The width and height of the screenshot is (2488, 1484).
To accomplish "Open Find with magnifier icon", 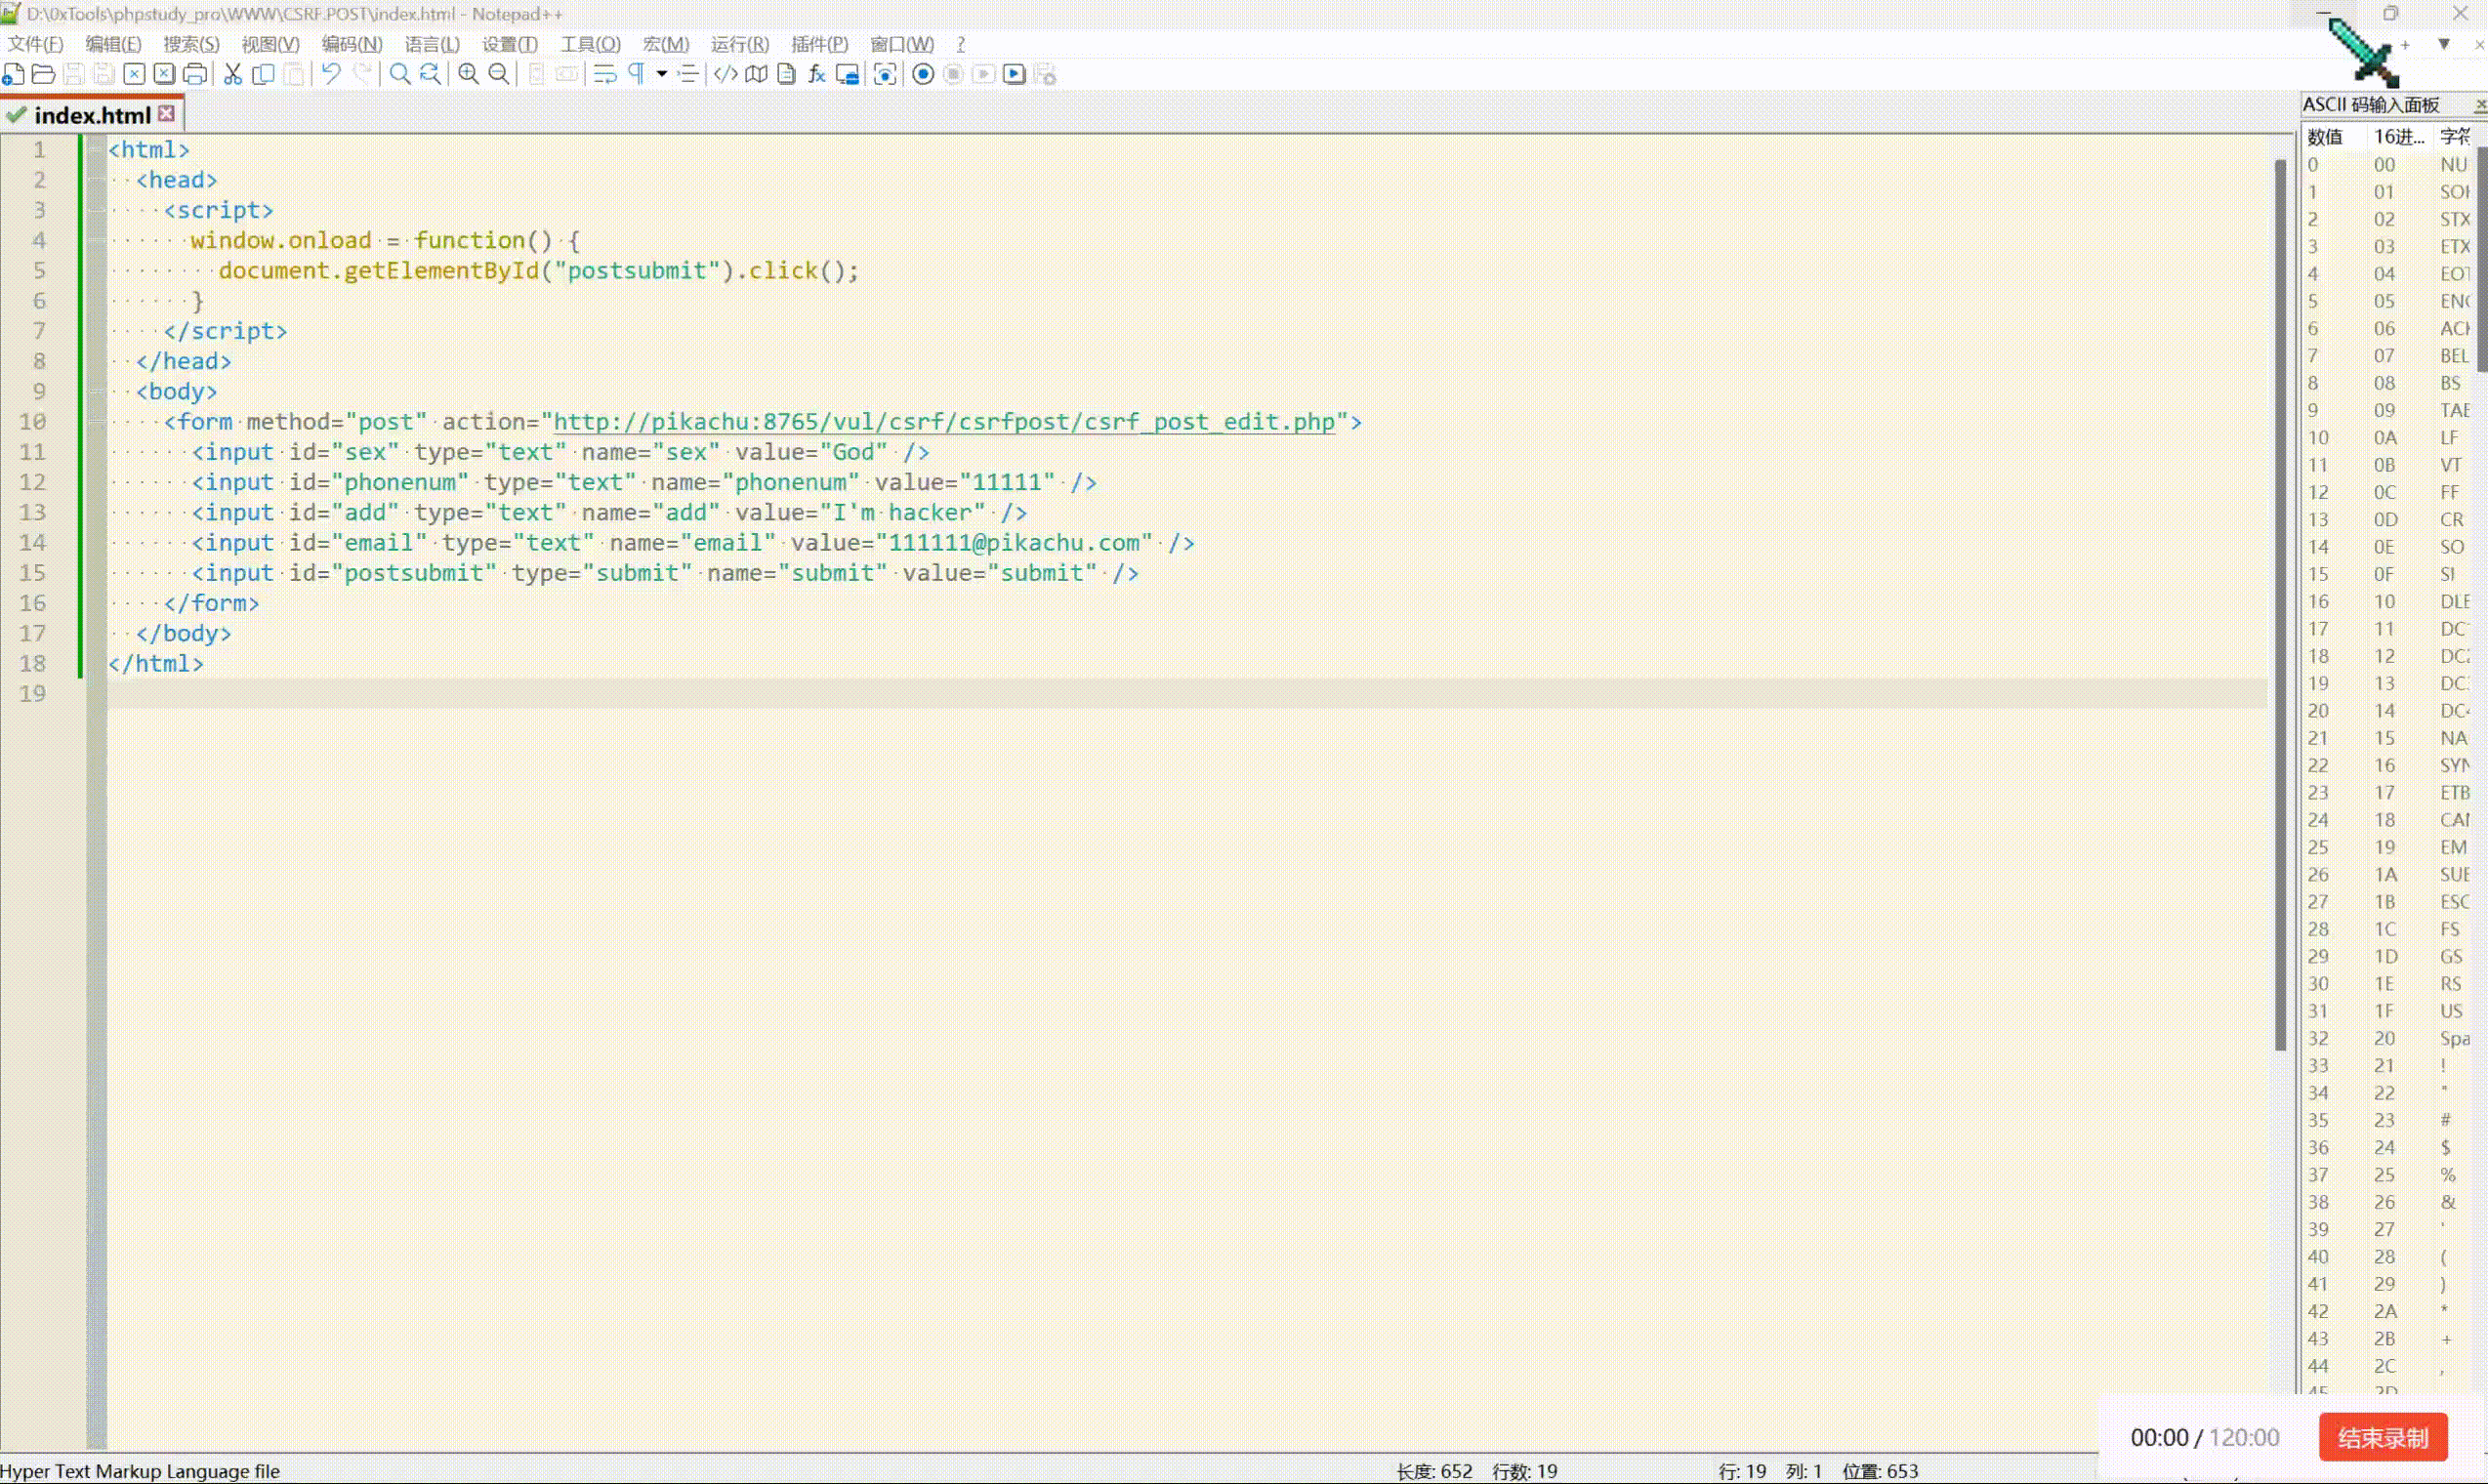I will pyautogui.click(x=399, y=74).
